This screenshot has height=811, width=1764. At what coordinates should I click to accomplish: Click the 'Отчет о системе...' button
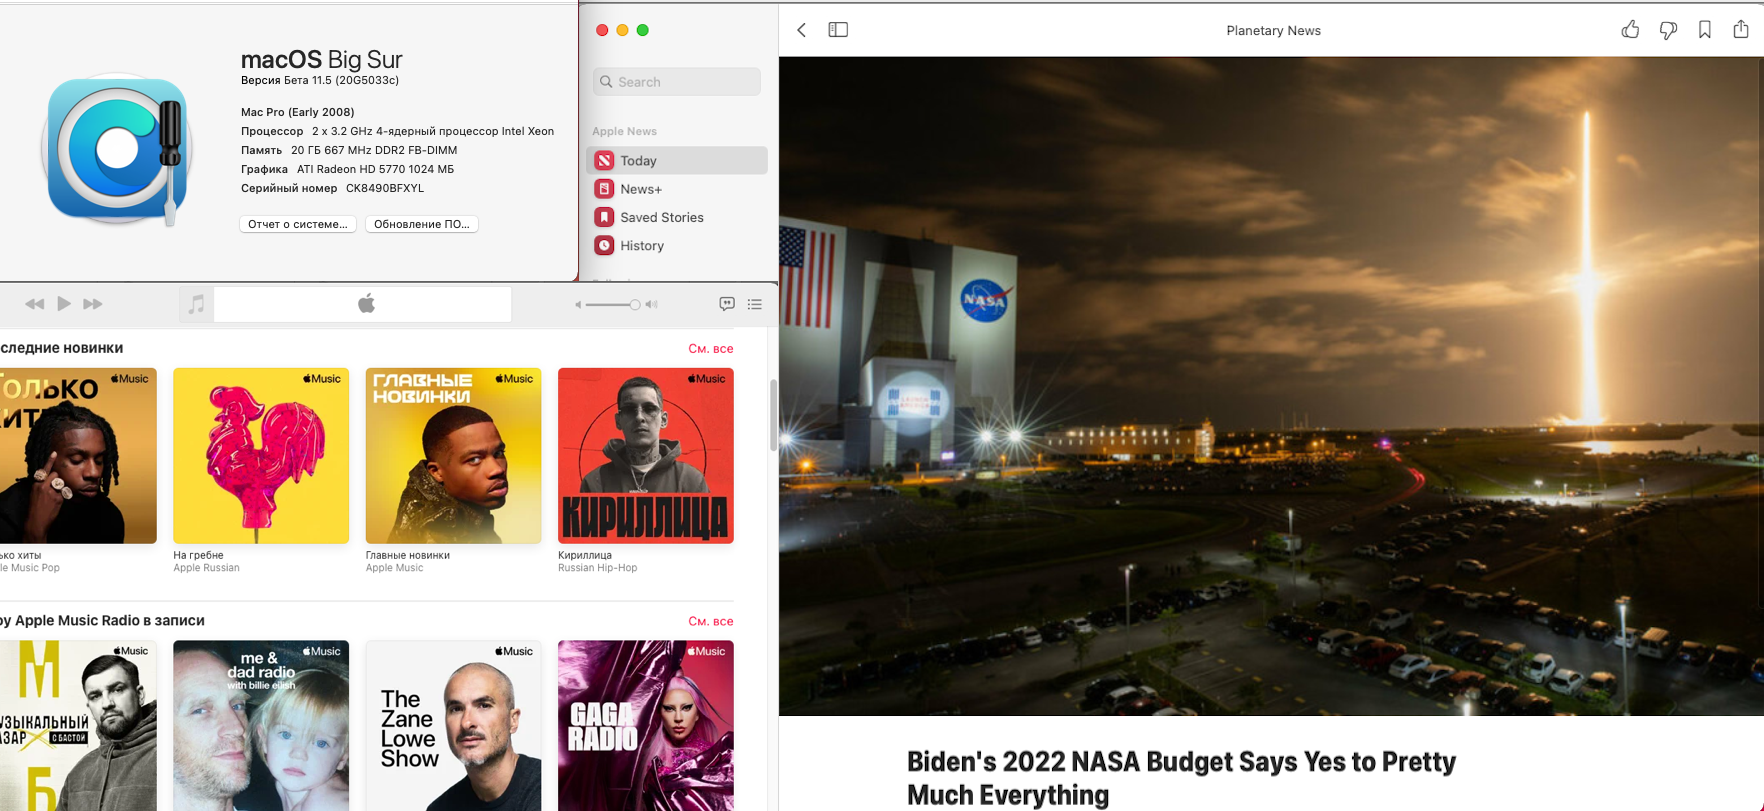tap(298, 224)
